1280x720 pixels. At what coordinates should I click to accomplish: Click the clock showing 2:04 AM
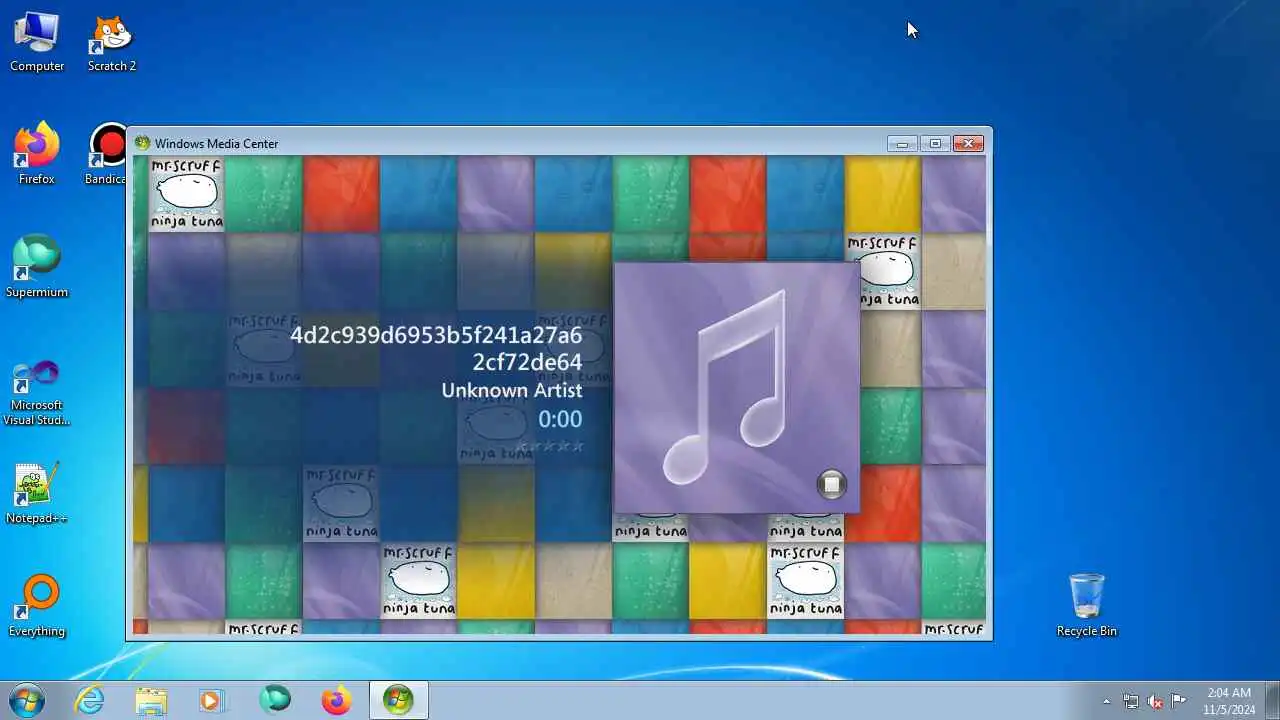[x=1229, y=701]
